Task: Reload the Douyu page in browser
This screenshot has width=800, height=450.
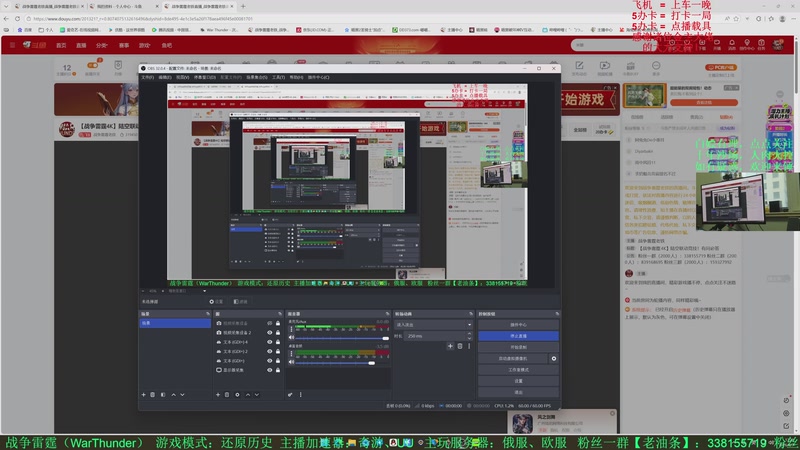Action: click(17, 18)
